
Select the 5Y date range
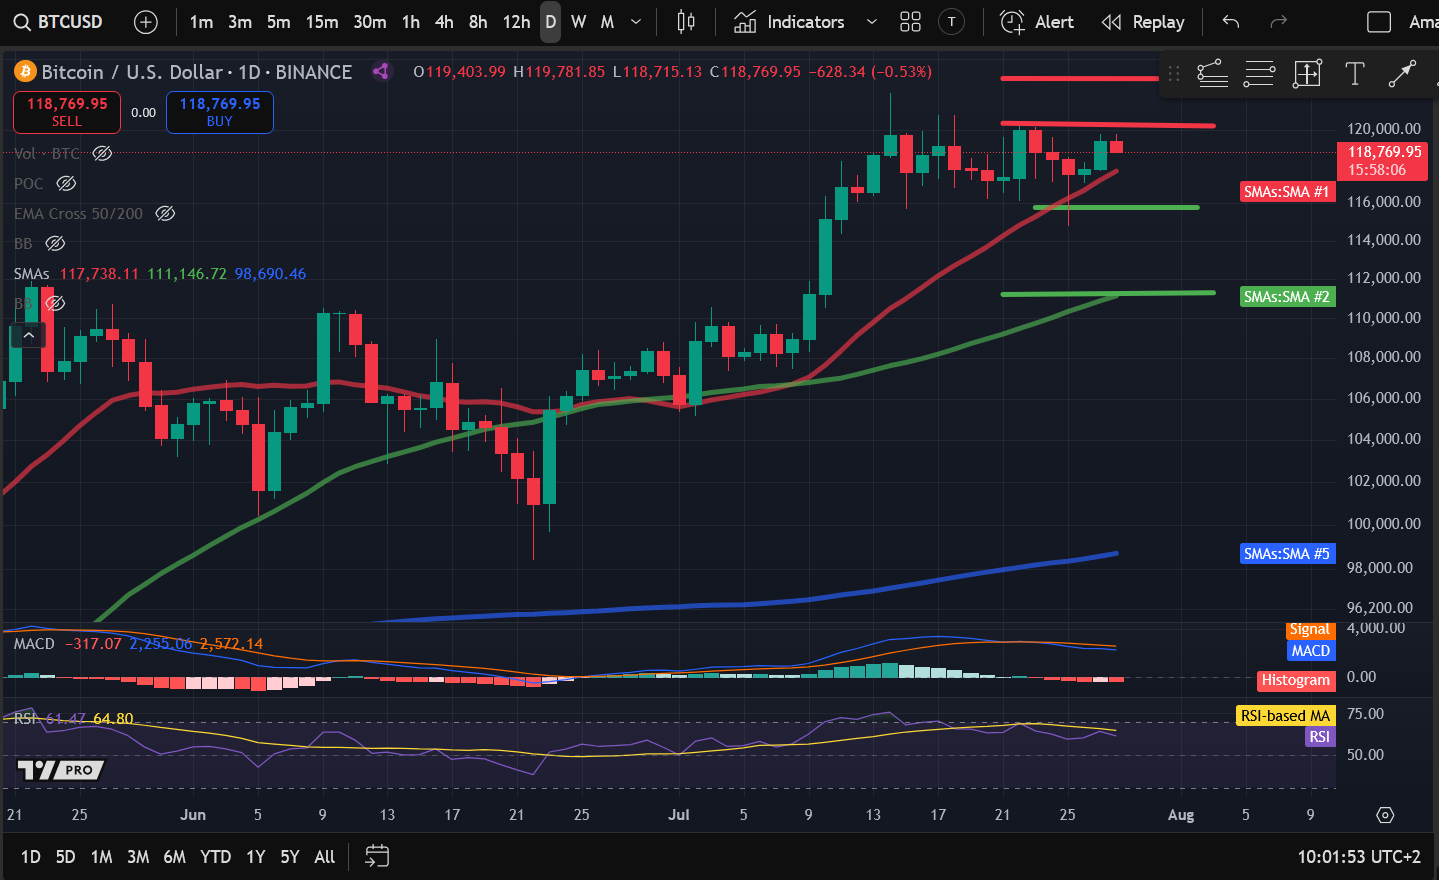[290, 857]
